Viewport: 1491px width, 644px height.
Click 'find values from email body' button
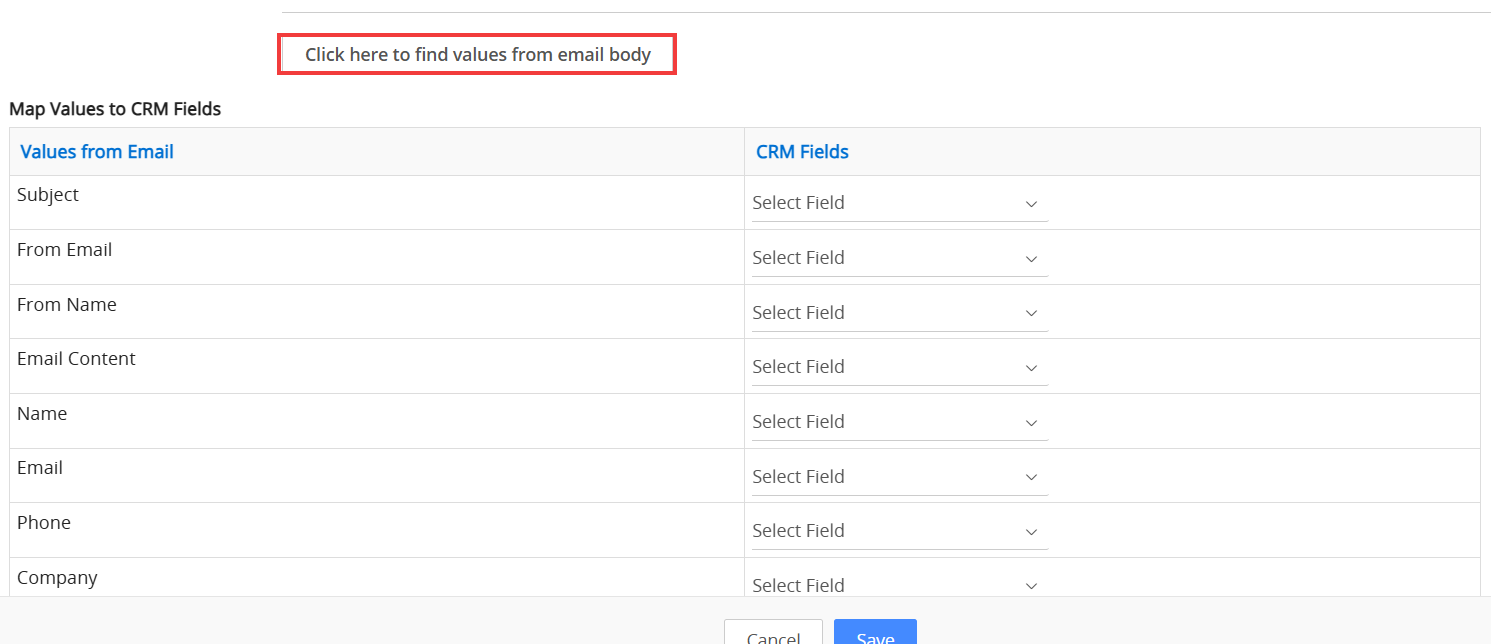[477, 55]
